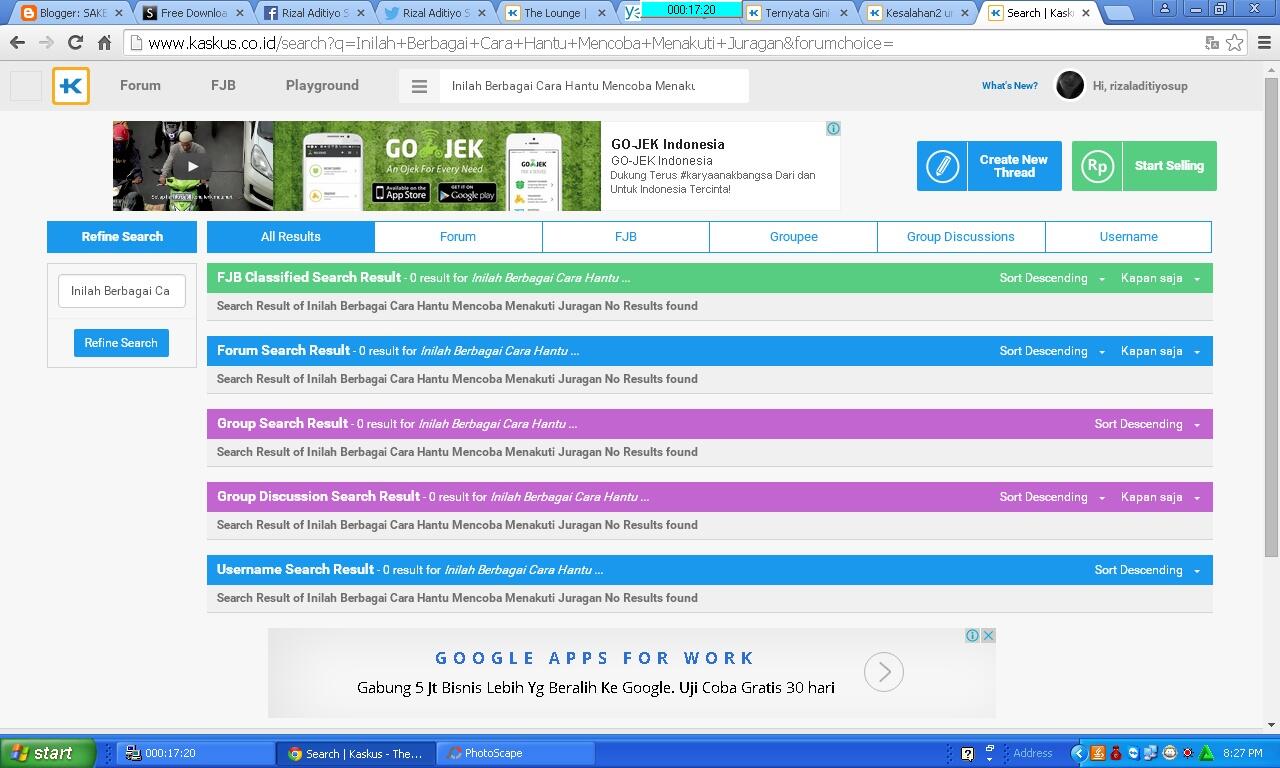Image resolution: width=1280 pixels, height=768 pixels.
Task: Click the red bag tray icon
Action: pyautogui.click(x=1116, y=753)
